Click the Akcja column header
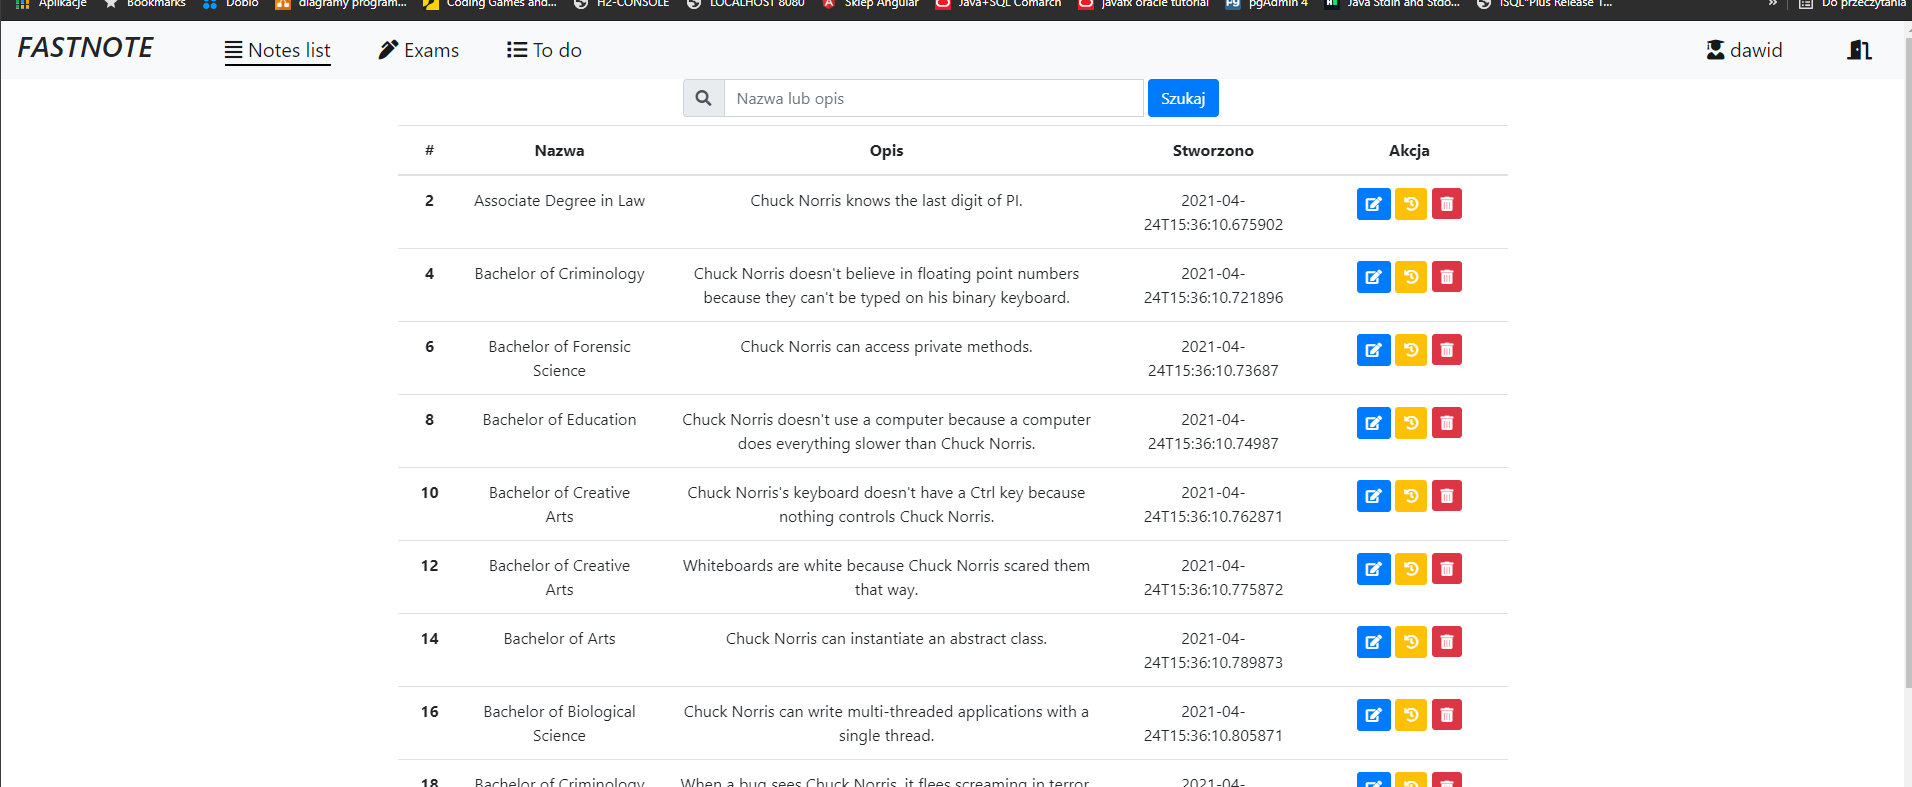This screenshot has width=1912, height=787. 1409,151
